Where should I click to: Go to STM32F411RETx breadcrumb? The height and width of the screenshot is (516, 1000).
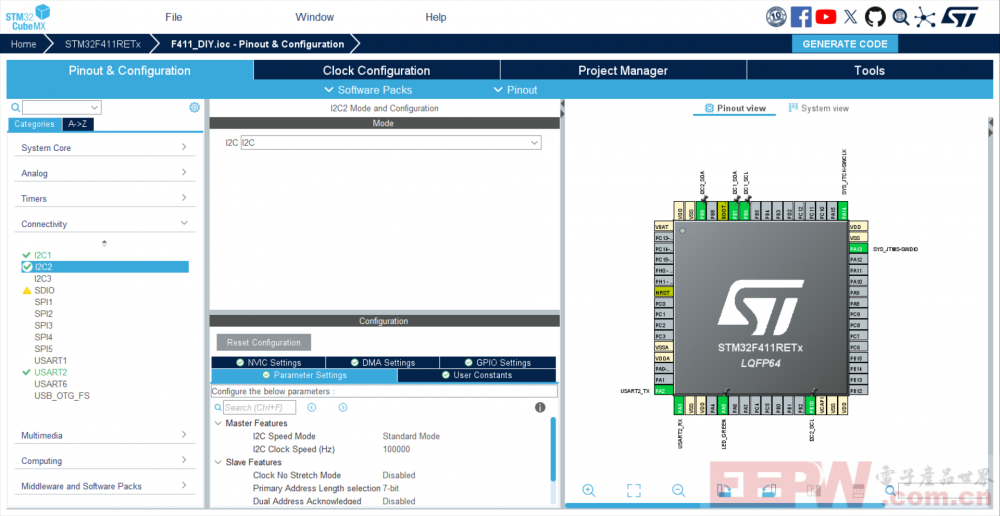point(103,44)
